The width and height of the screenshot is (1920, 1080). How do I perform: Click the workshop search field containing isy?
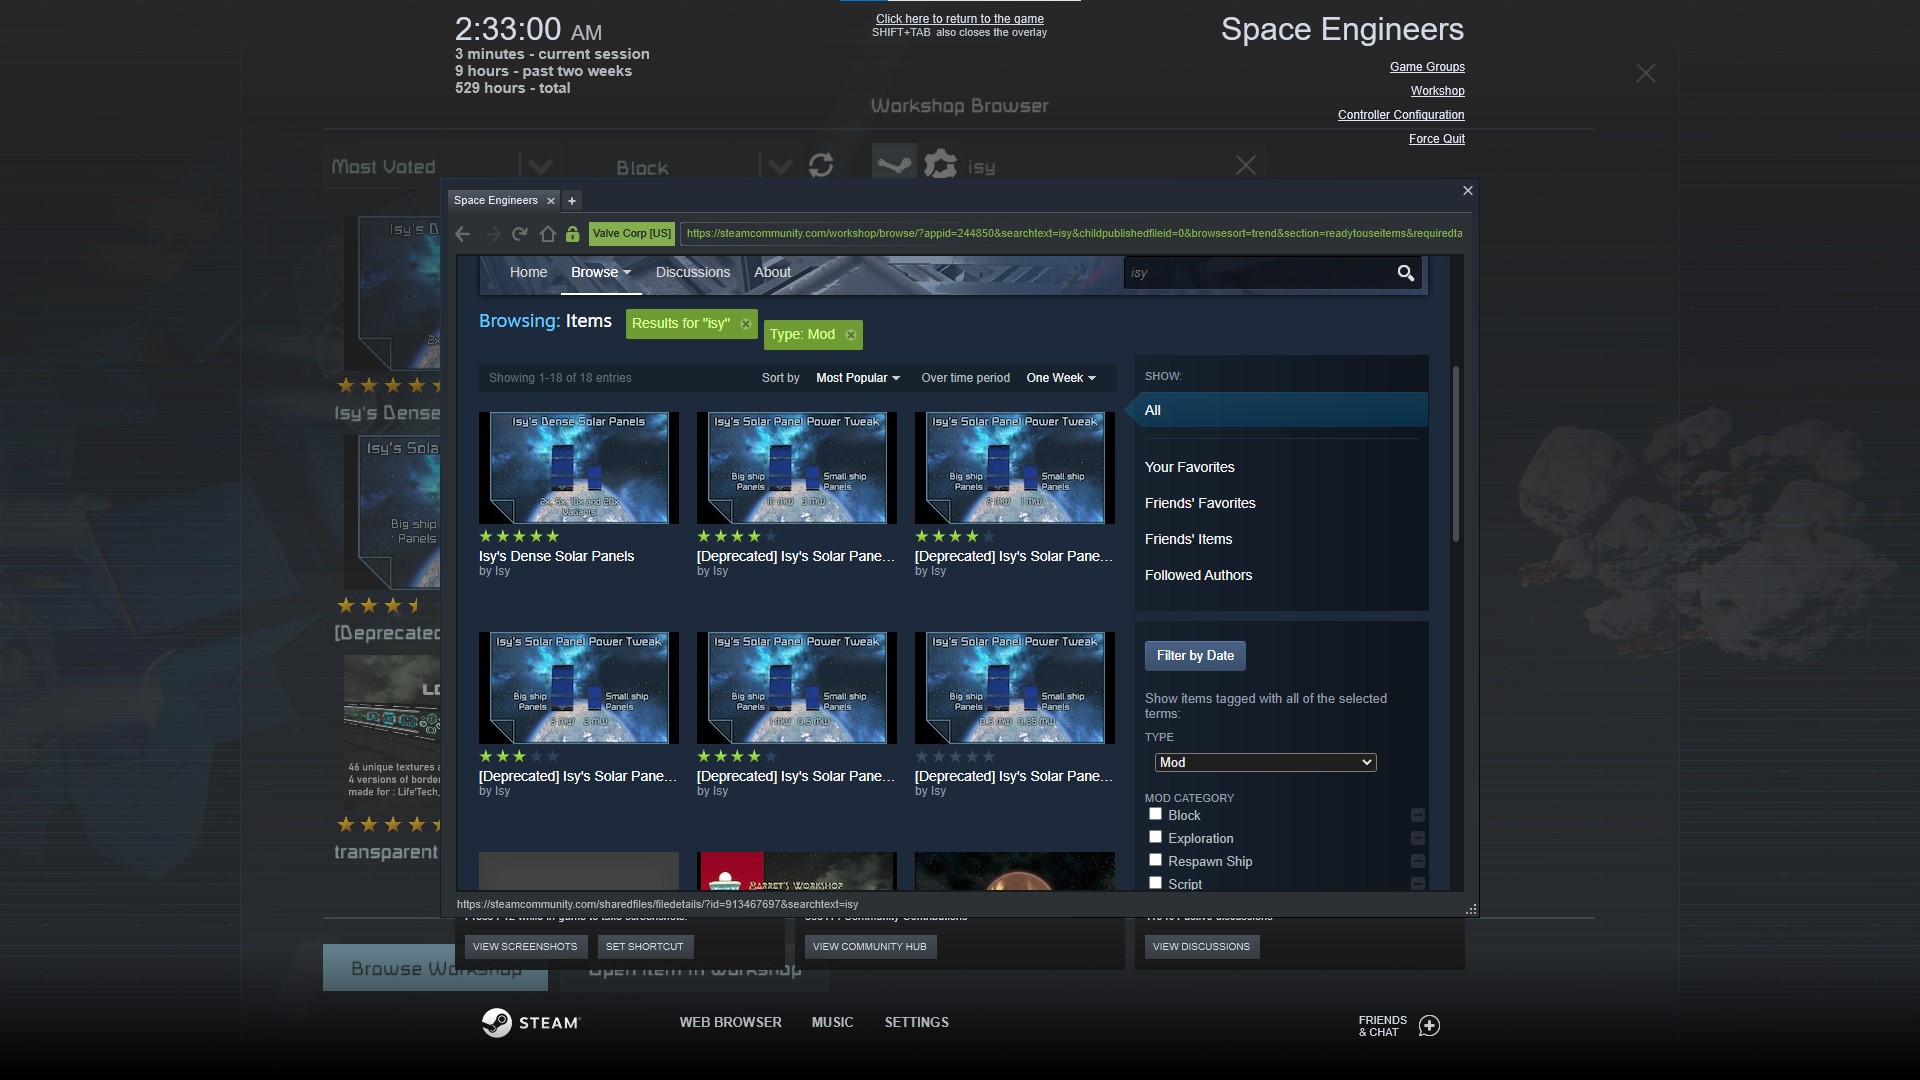click(1258, 273)
